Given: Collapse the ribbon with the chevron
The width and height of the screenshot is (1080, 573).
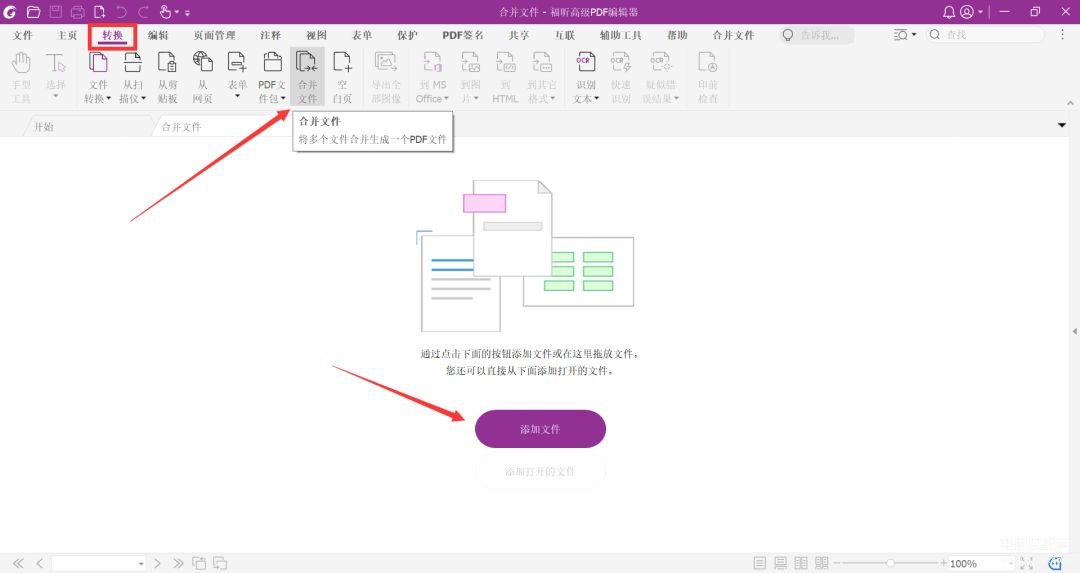Looking at the screenshot, I should pos(1070,103).
